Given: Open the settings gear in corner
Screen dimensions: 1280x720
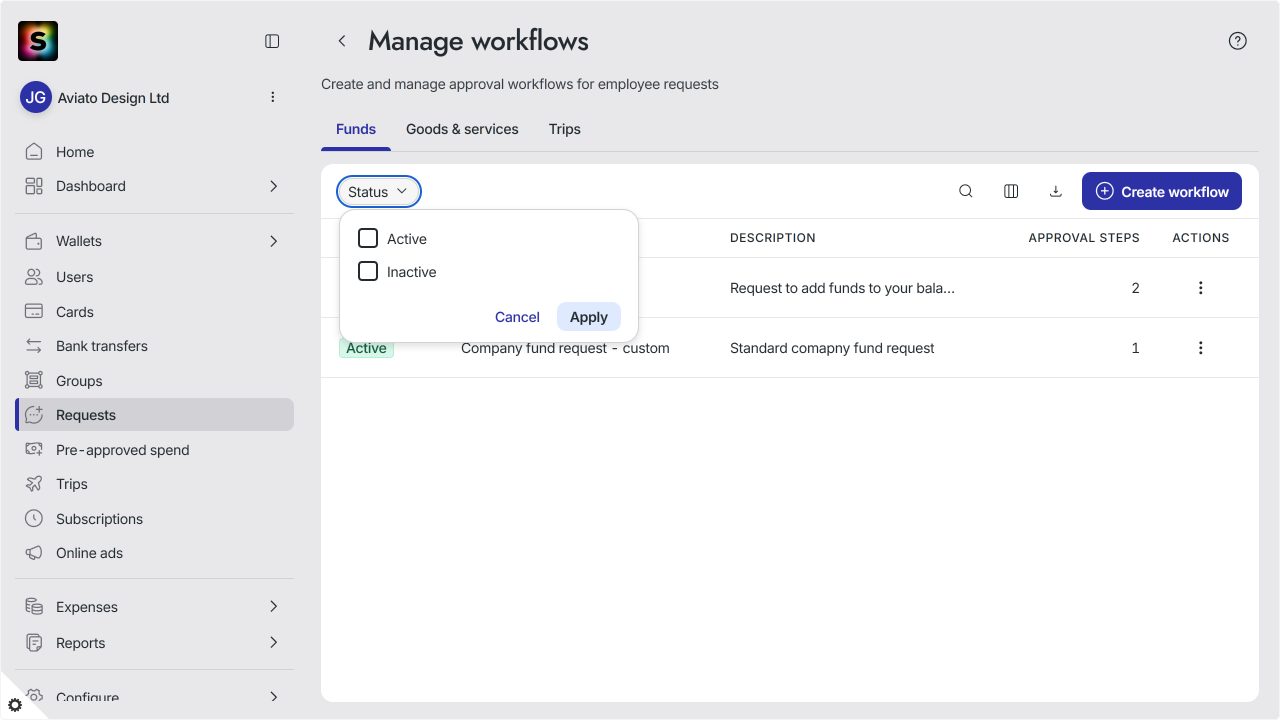Looking at the screenshot, I should (x=15, y=705).
